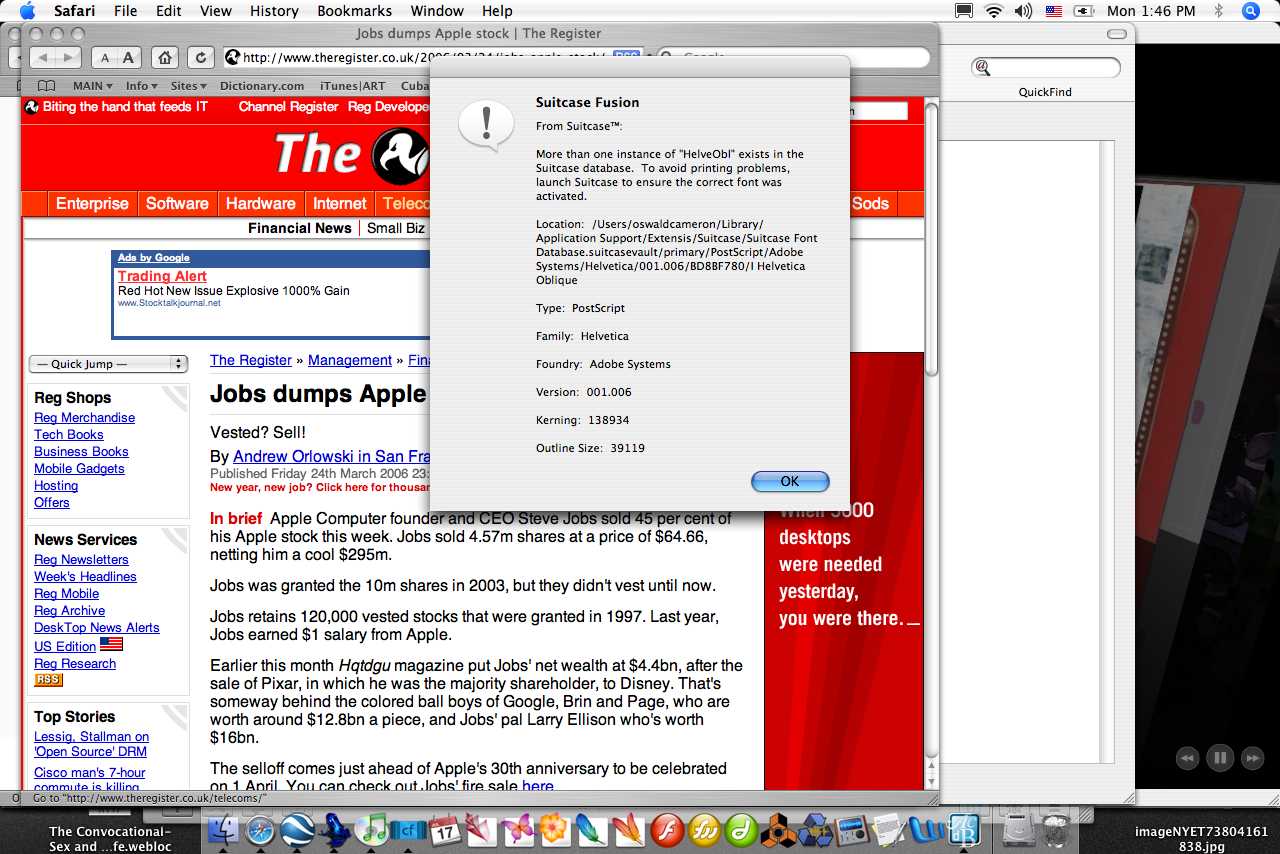Select The Convocational webloc desktop file
The image size is (1280, 854).
pos(110,838)
